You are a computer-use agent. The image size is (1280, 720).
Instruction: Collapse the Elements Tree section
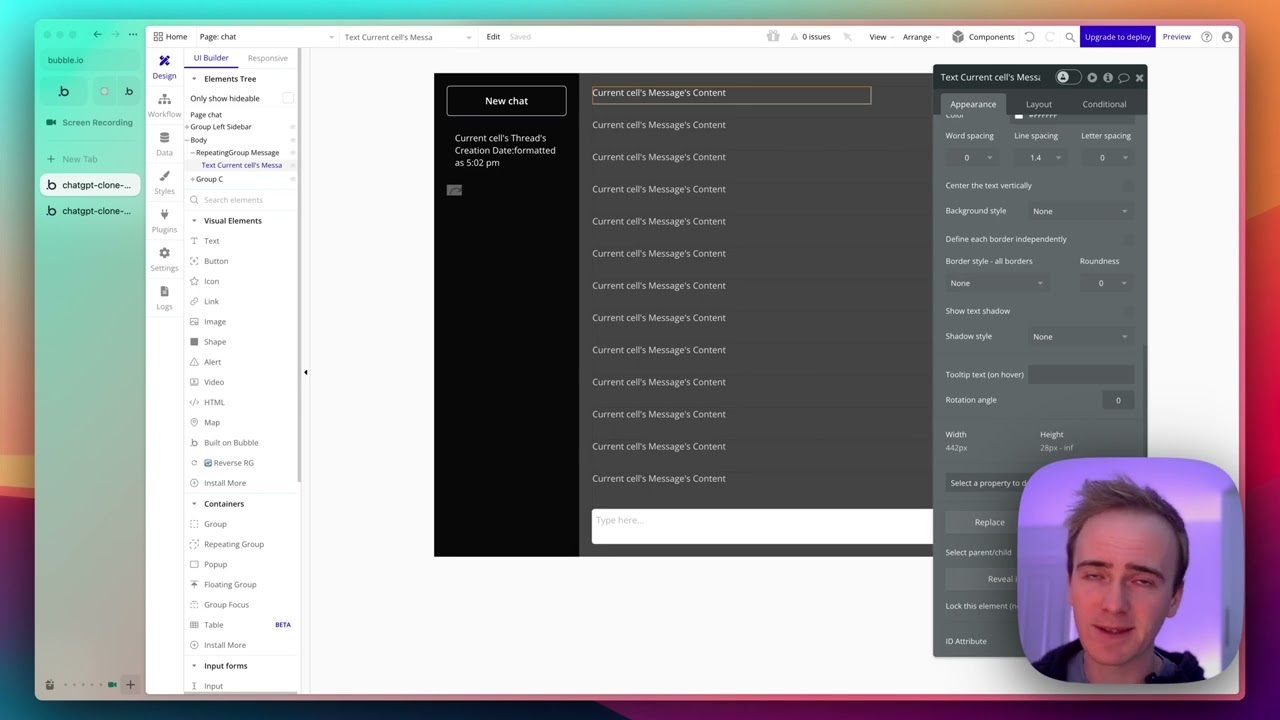194,79
